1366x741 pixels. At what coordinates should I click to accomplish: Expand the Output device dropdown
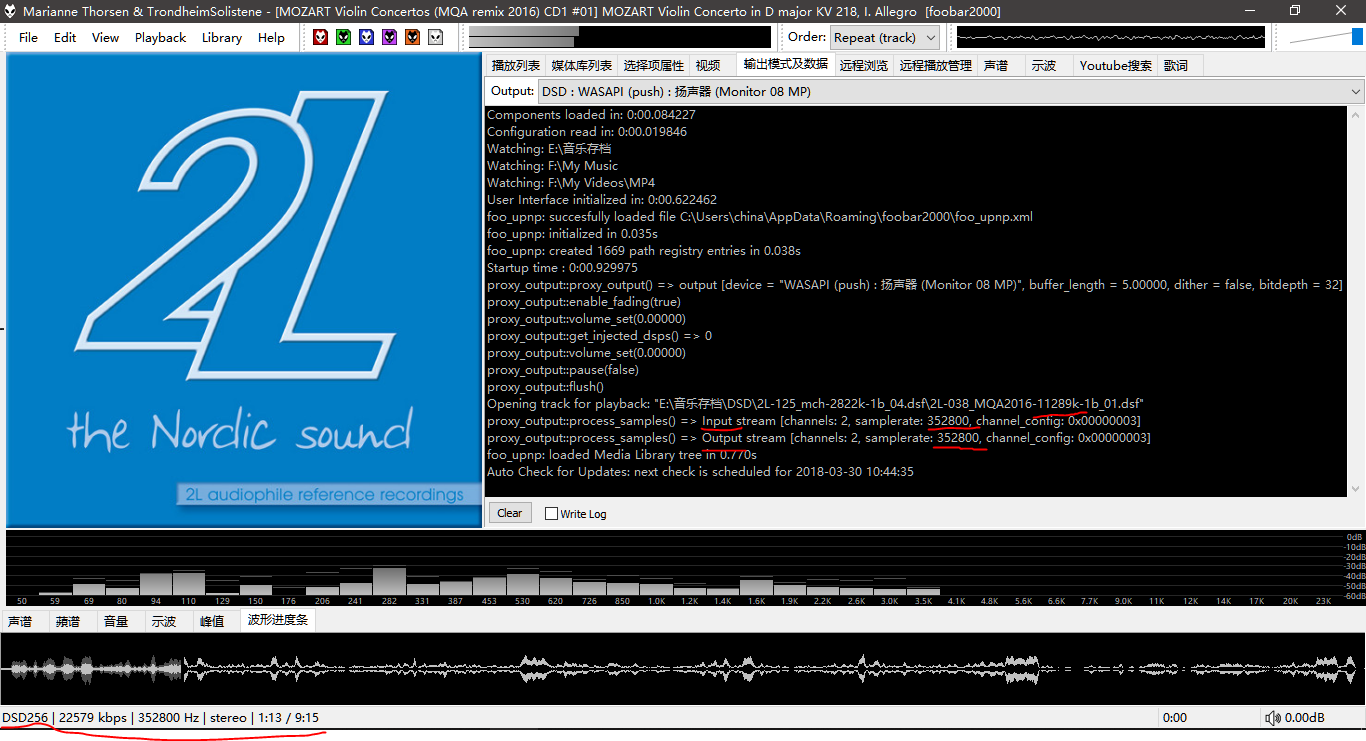[x=950, y=91]
